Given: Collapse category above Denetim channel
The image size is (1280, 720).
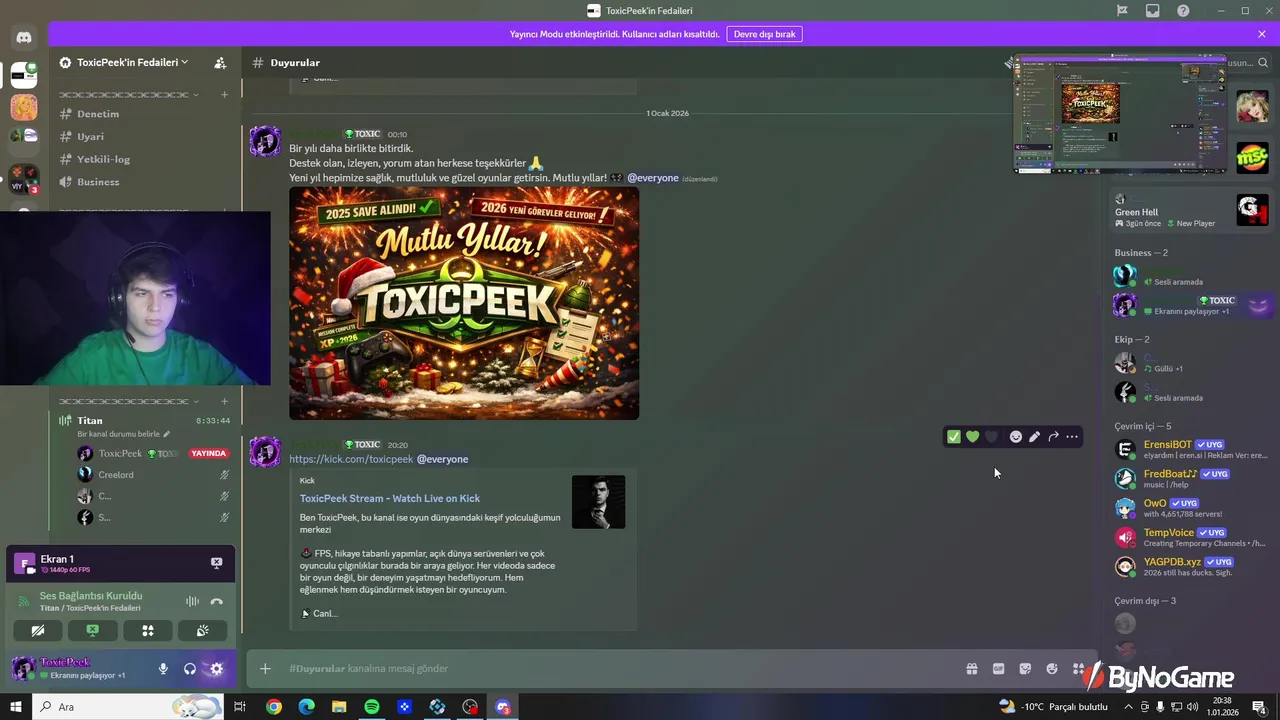Looking at the screenshot, I should pos(128,94).
